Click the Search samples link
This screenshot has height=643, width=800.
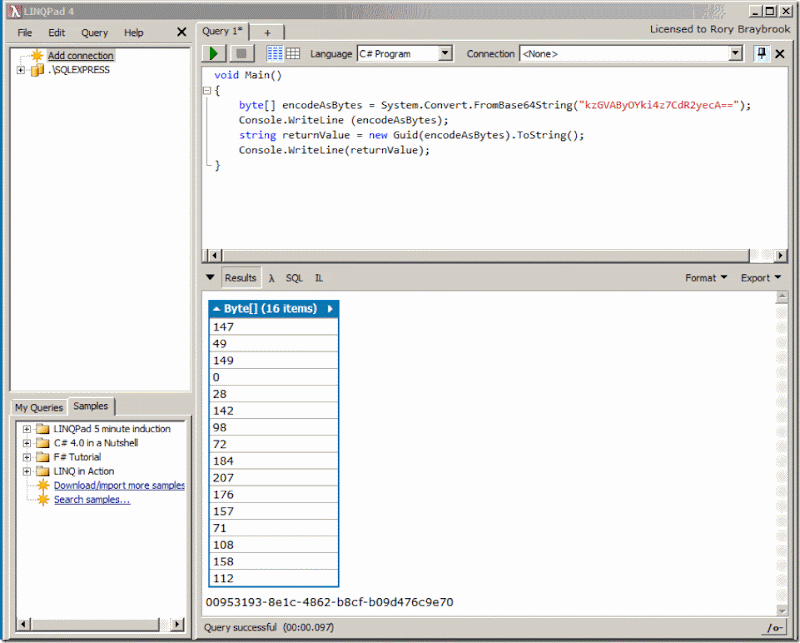point(91,499)
